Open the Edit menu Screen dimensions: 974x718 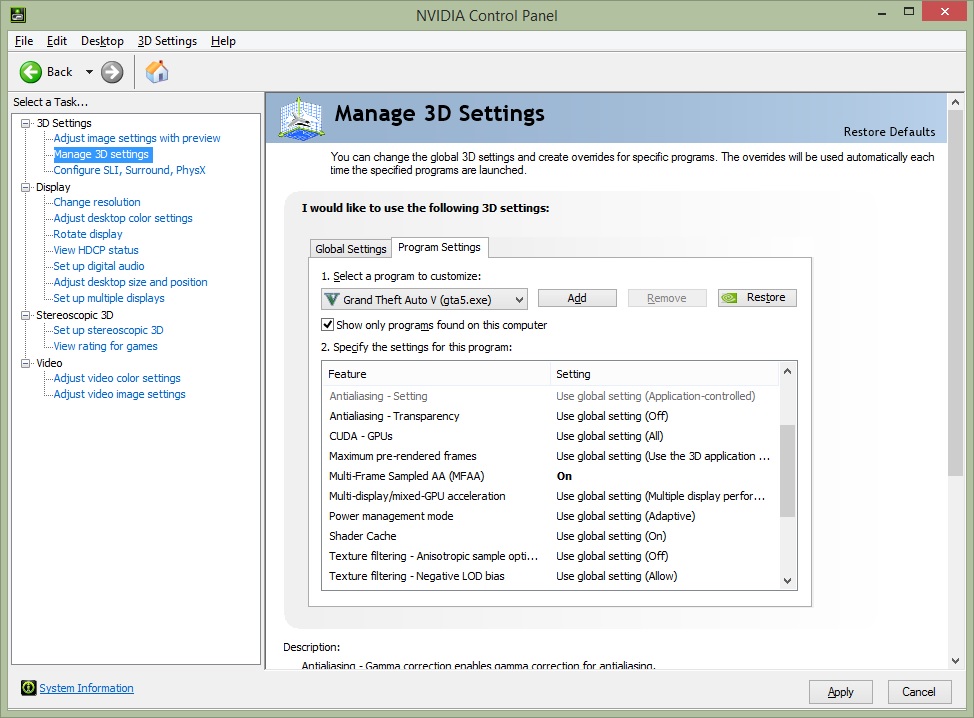(x=57, y=41)
